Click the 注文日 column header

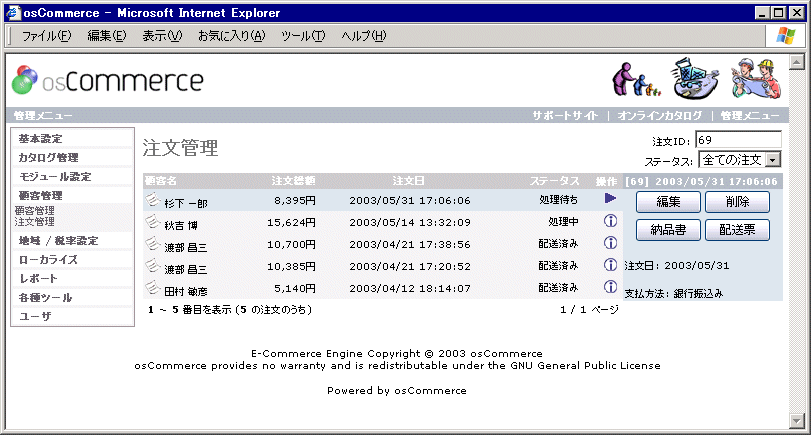click(x=408, y=181)
